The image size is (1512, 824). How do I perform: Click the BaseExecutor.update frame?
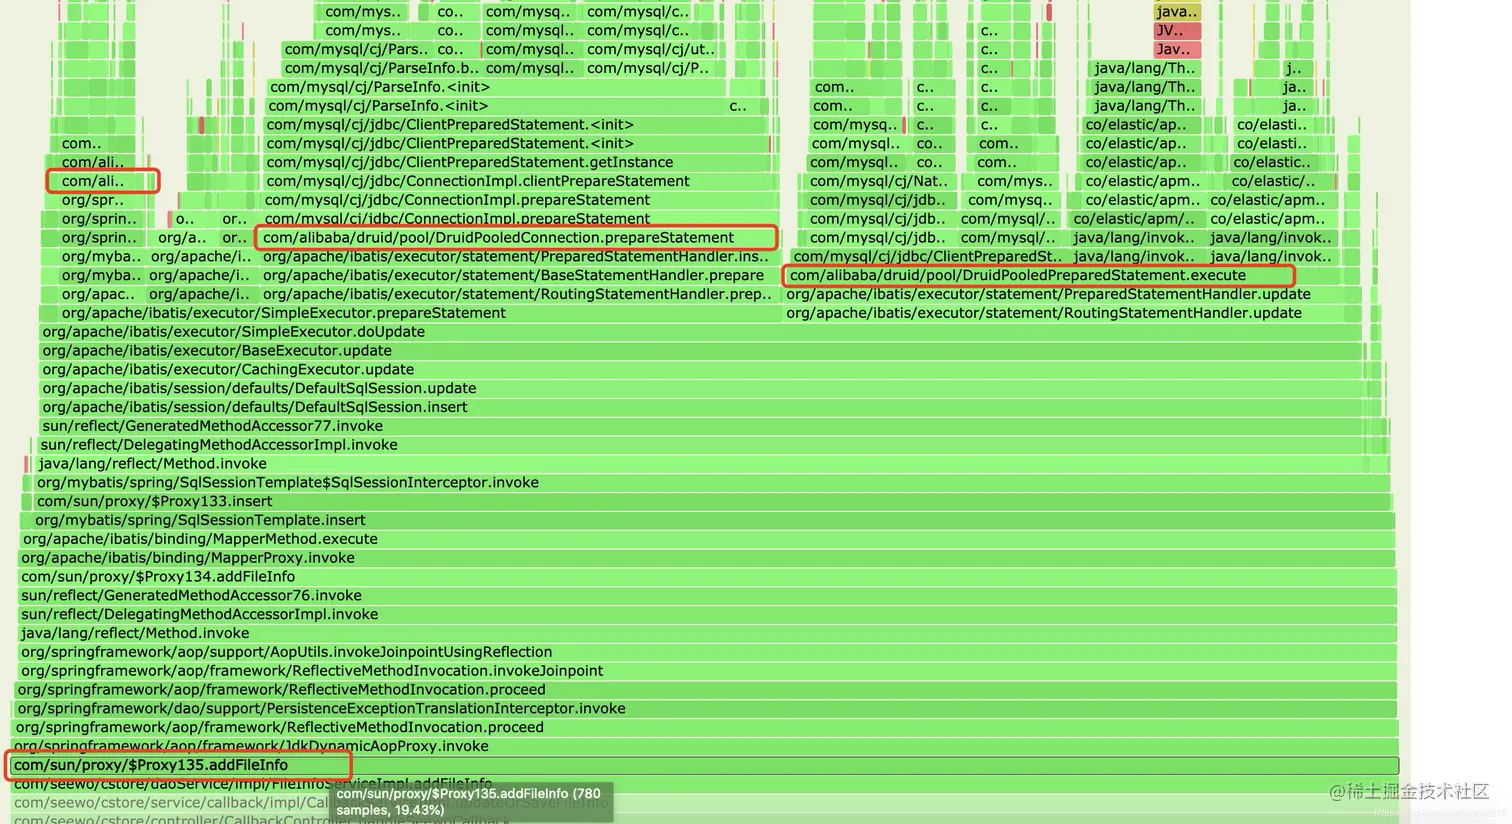click(701, 351)
